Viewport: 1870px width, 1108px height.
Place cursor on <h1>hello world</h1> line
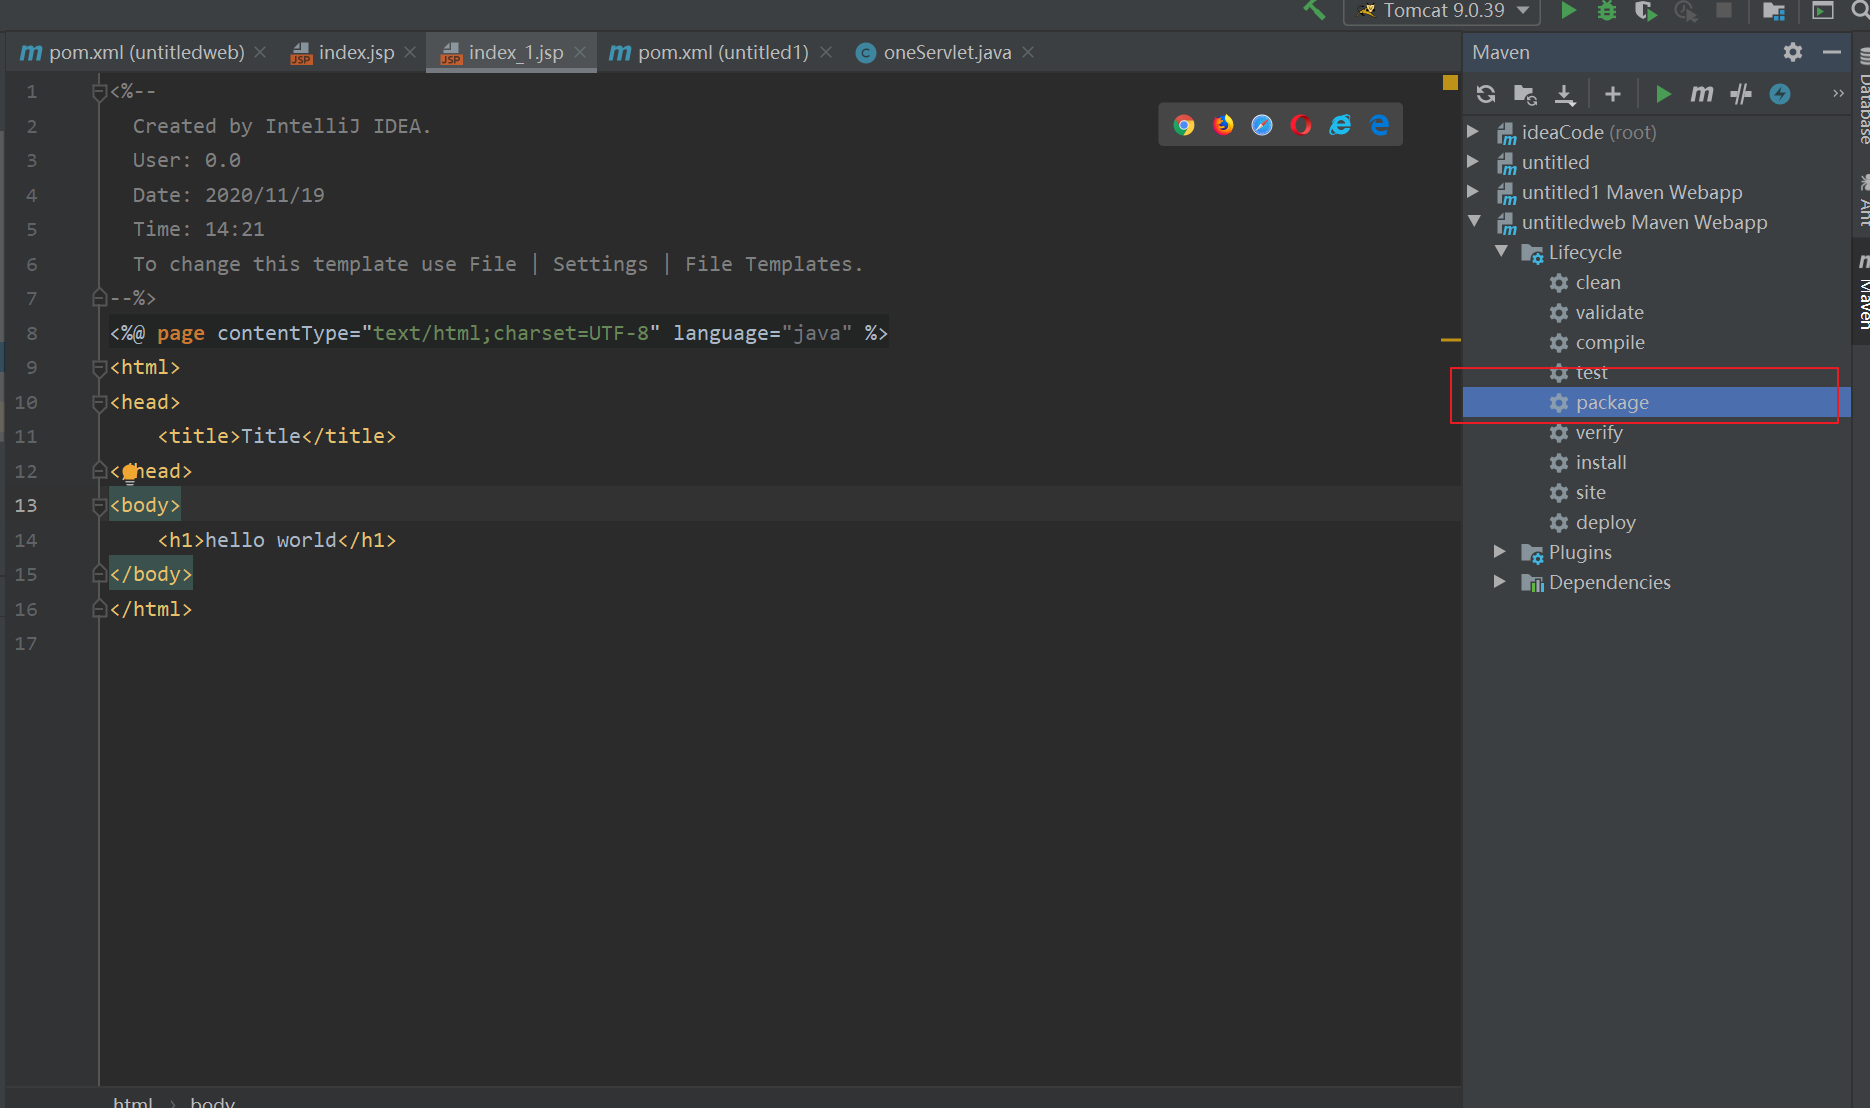coord(277,540)
